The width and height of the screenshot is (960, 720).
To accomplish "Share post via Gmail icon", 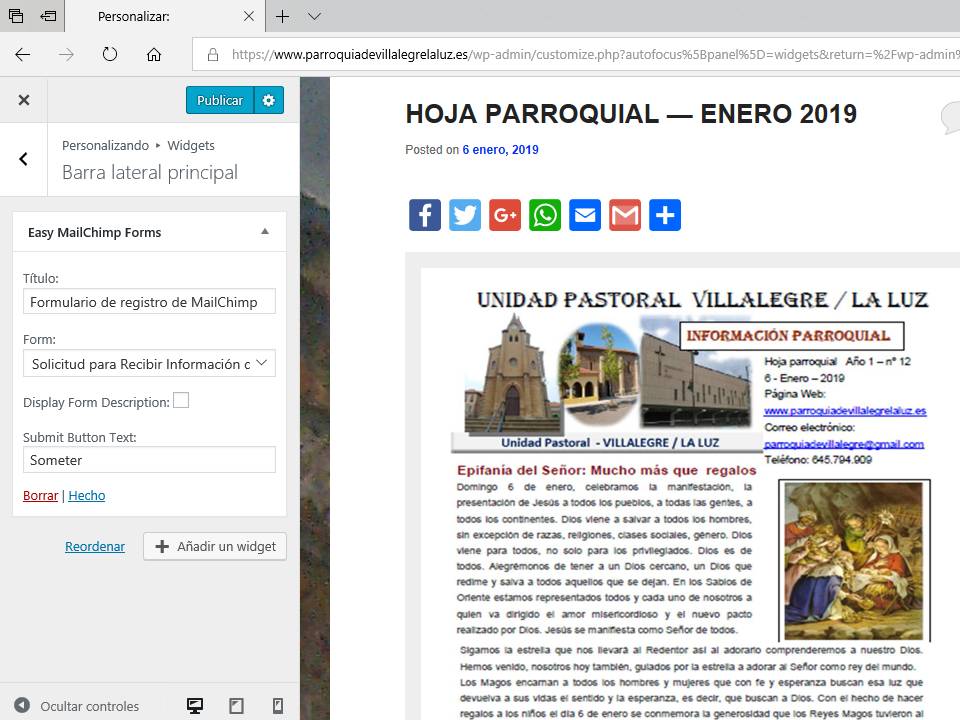I will [x=624, y=215].
